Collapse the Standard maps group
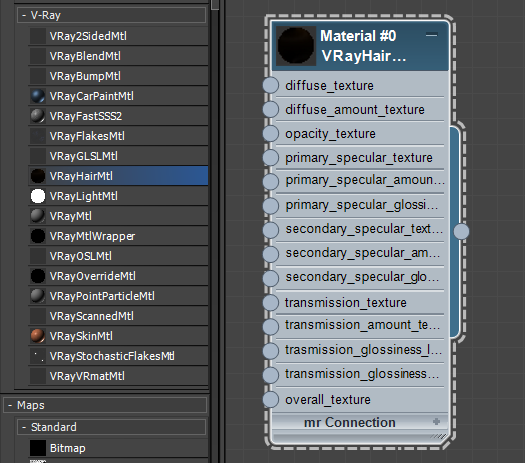525x463 pixels. pos(24,427)
